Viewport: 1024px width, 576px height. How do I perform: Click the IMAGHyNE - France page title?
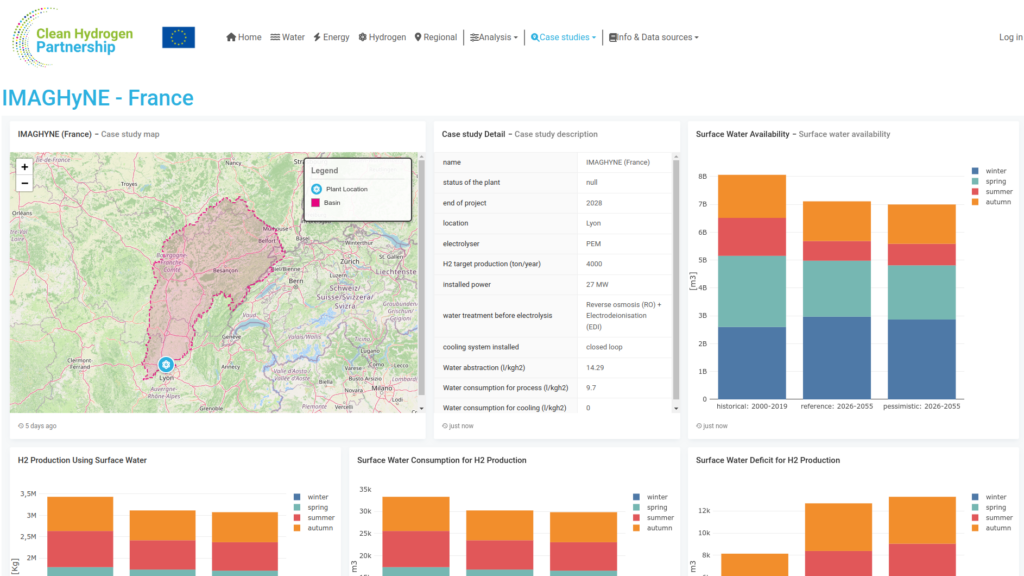pos(98,98)
